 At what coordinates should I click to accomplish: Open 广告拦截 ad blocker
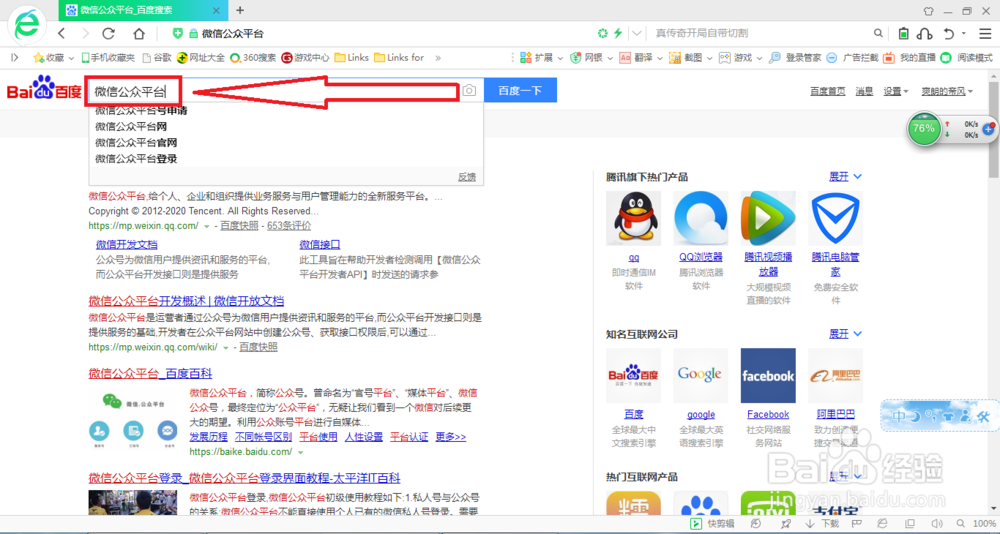click(x=853, y=57)
